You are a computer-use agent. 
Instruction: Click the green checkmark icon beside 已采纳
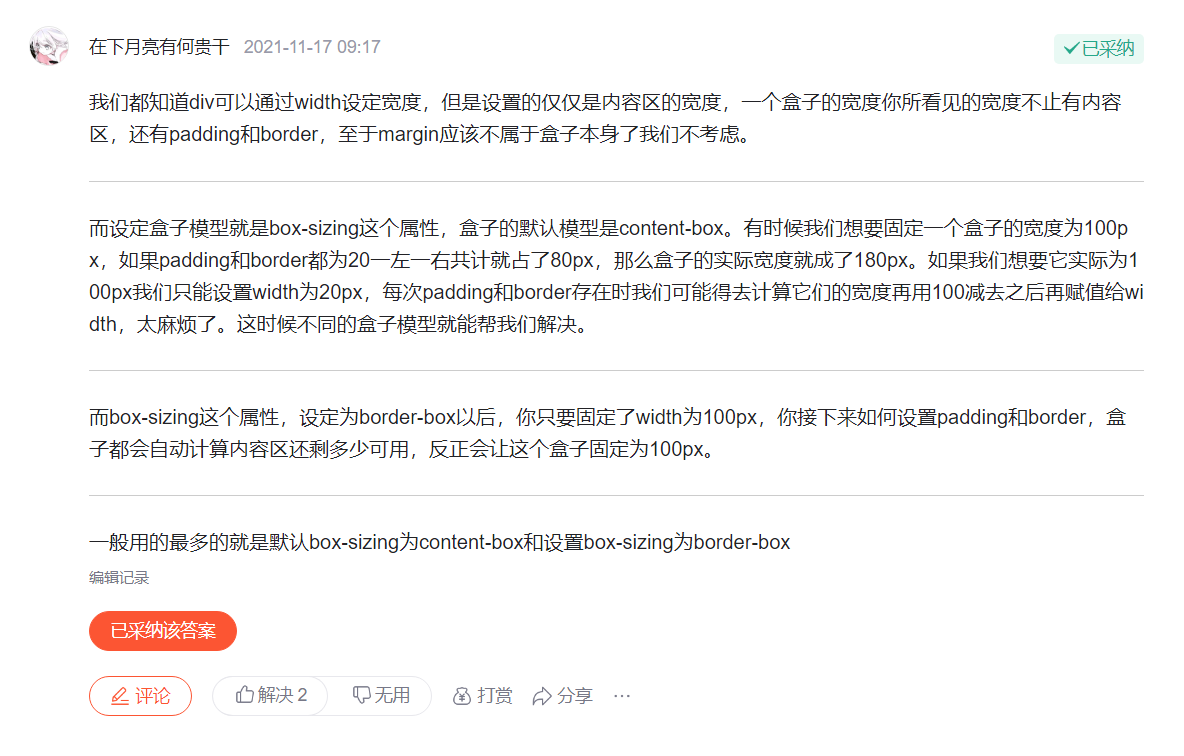[x=1071, y=48]
